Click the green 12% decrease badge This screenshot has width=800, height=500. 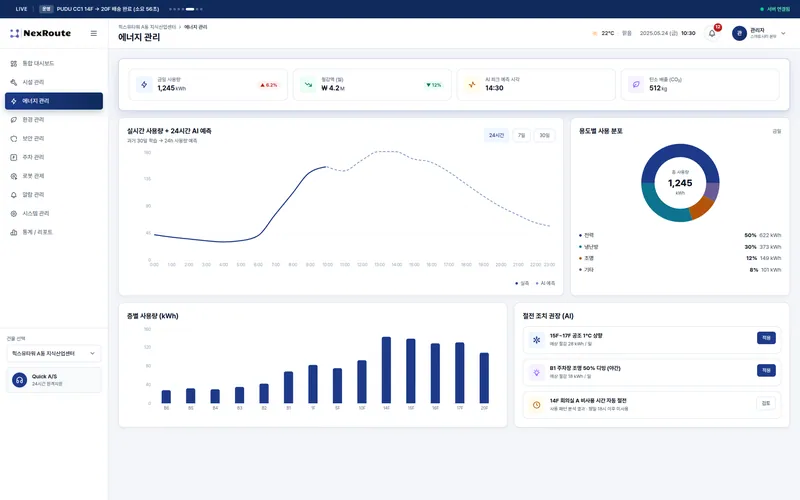(x=433, y=85)
